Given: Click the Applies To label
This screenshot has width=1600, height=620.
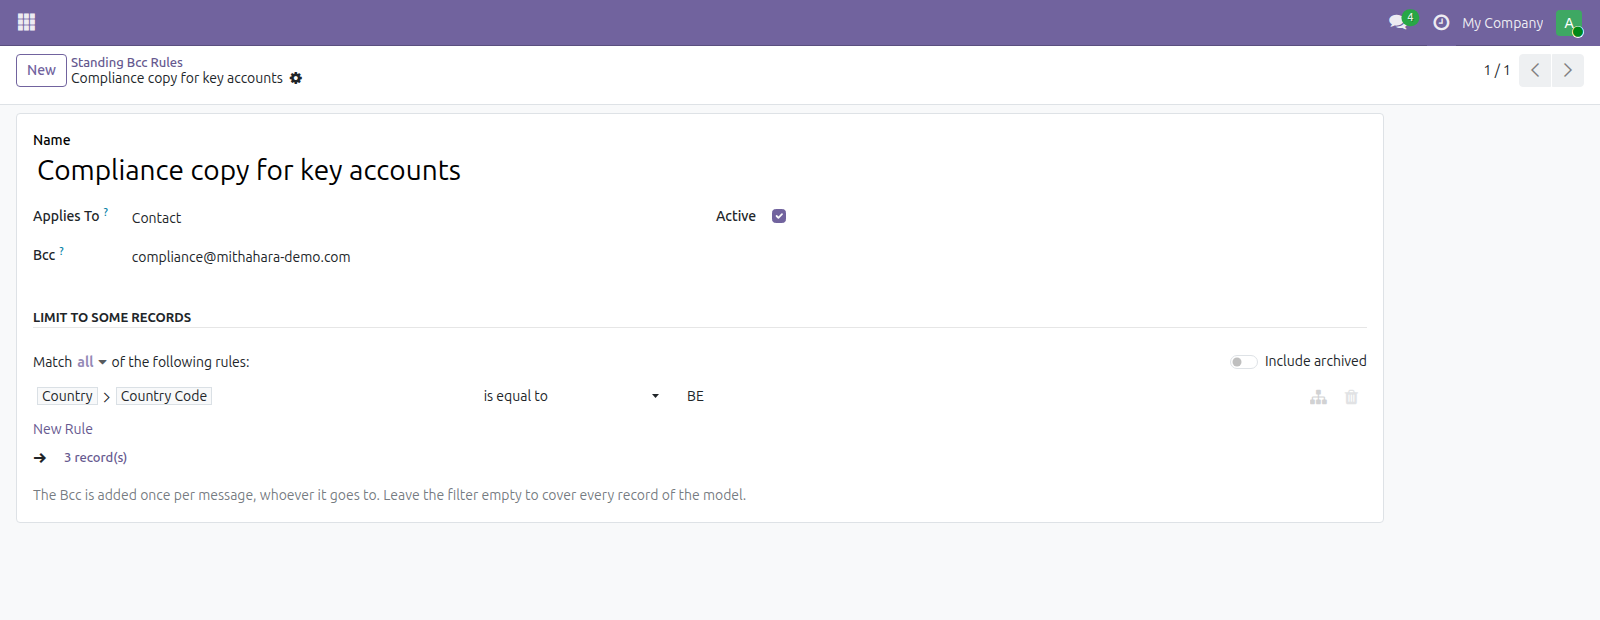Looking at the screenshot, I should (x=66, y=216).
